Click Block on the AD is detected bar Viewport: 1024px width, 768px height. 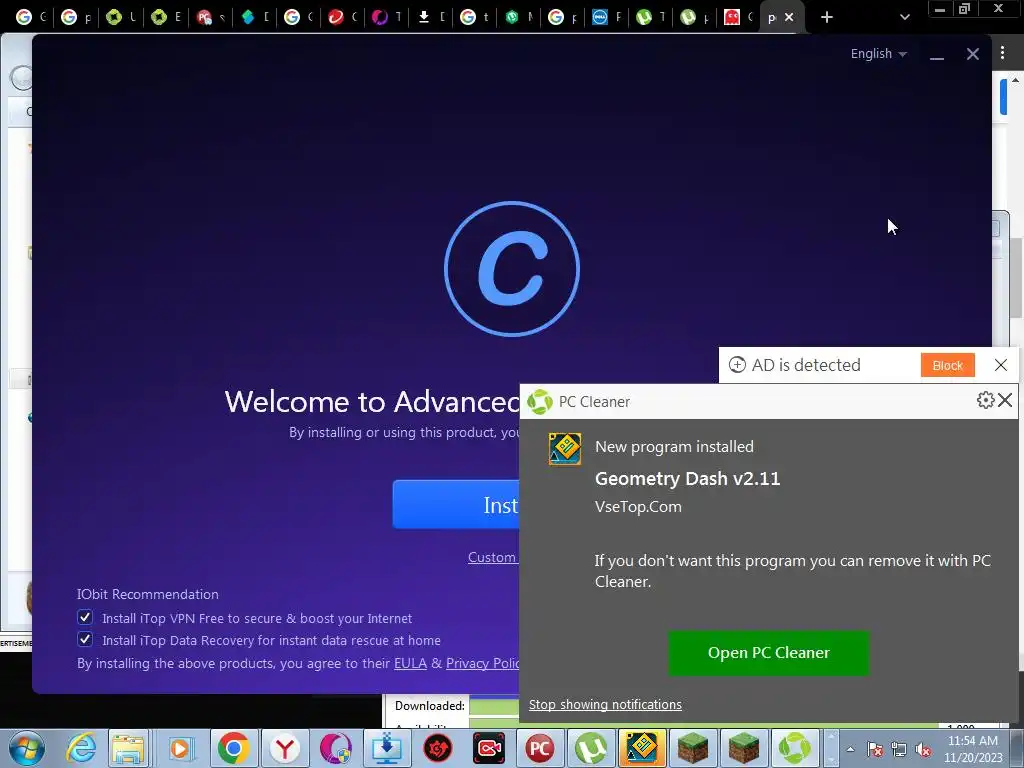click(x=948, y=365)
